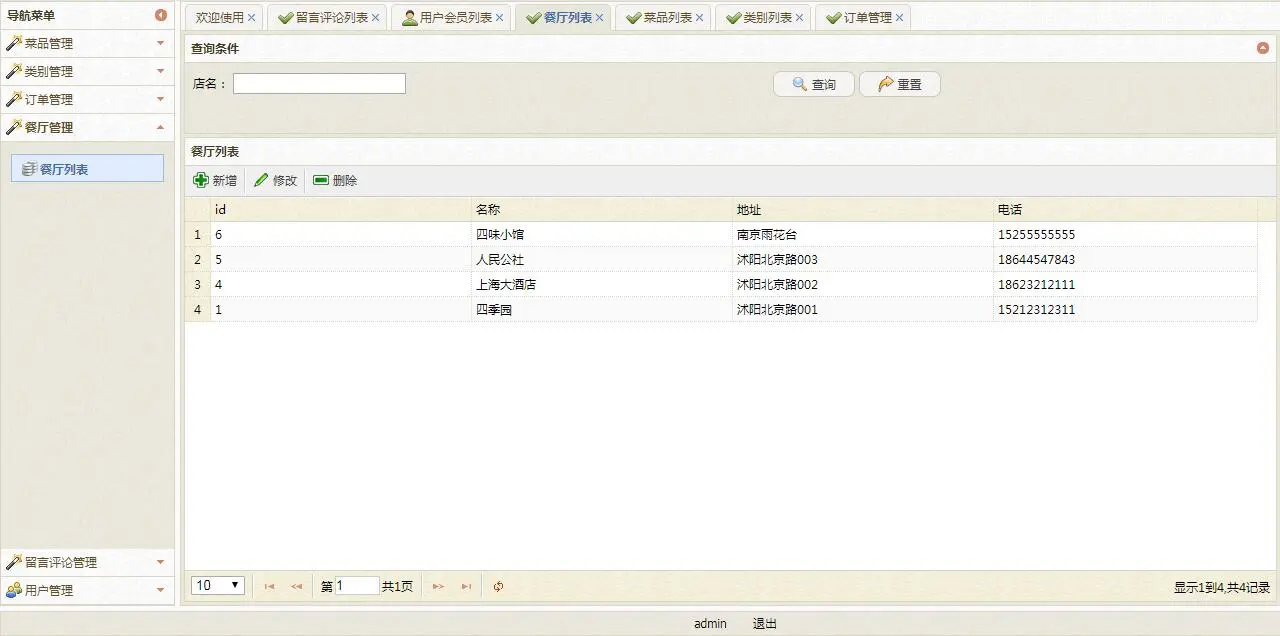Click the admin username in footer

tap(710, 624)
